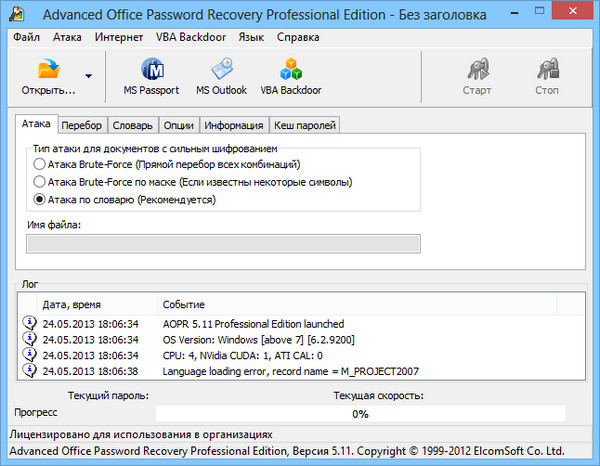Click the Открыть folder icon

pyautogui.click(x=48, y=69)
